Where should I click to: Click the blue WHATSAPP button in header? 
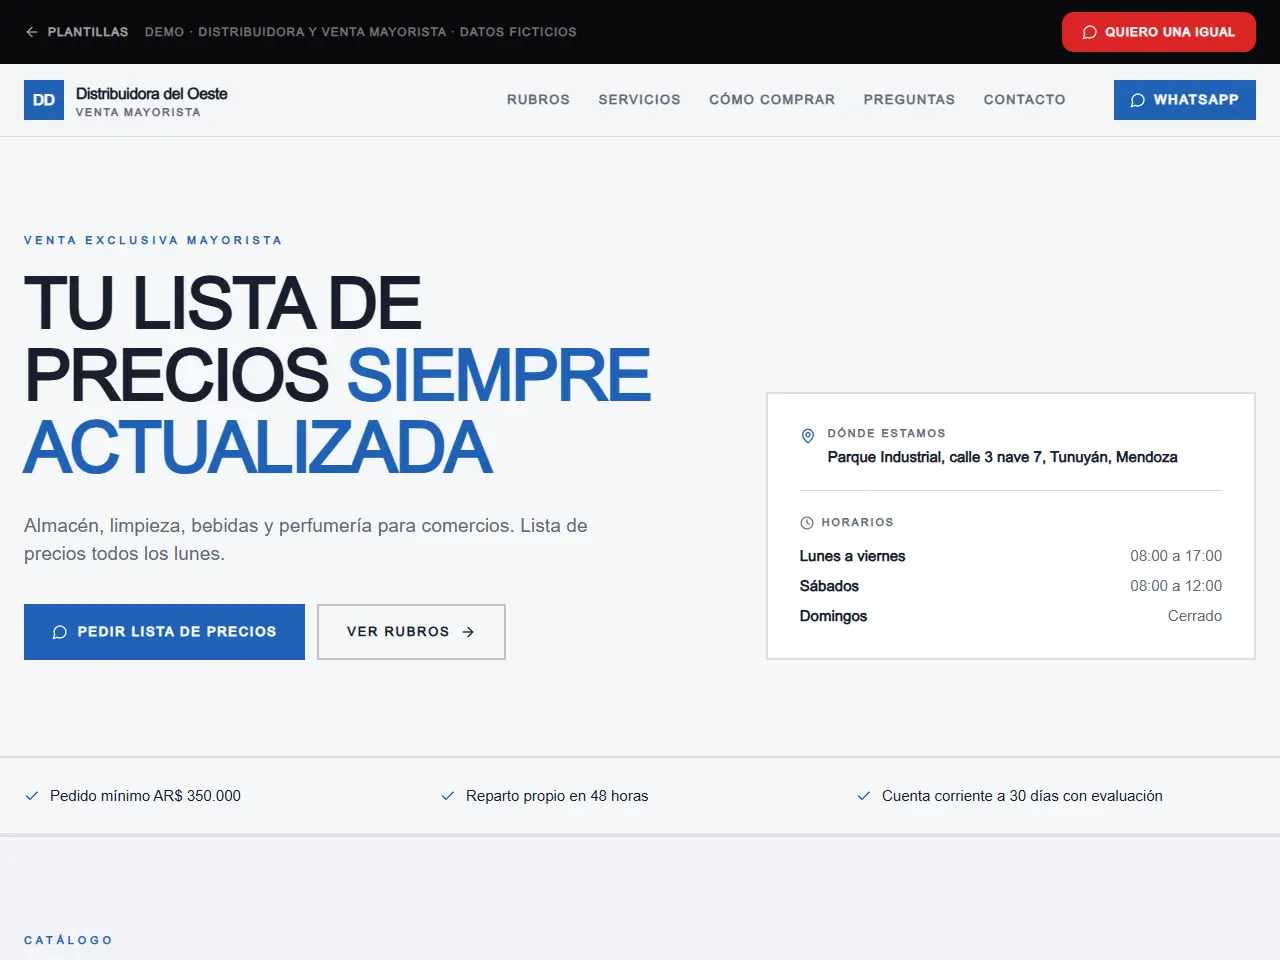tap(1185, 100)
